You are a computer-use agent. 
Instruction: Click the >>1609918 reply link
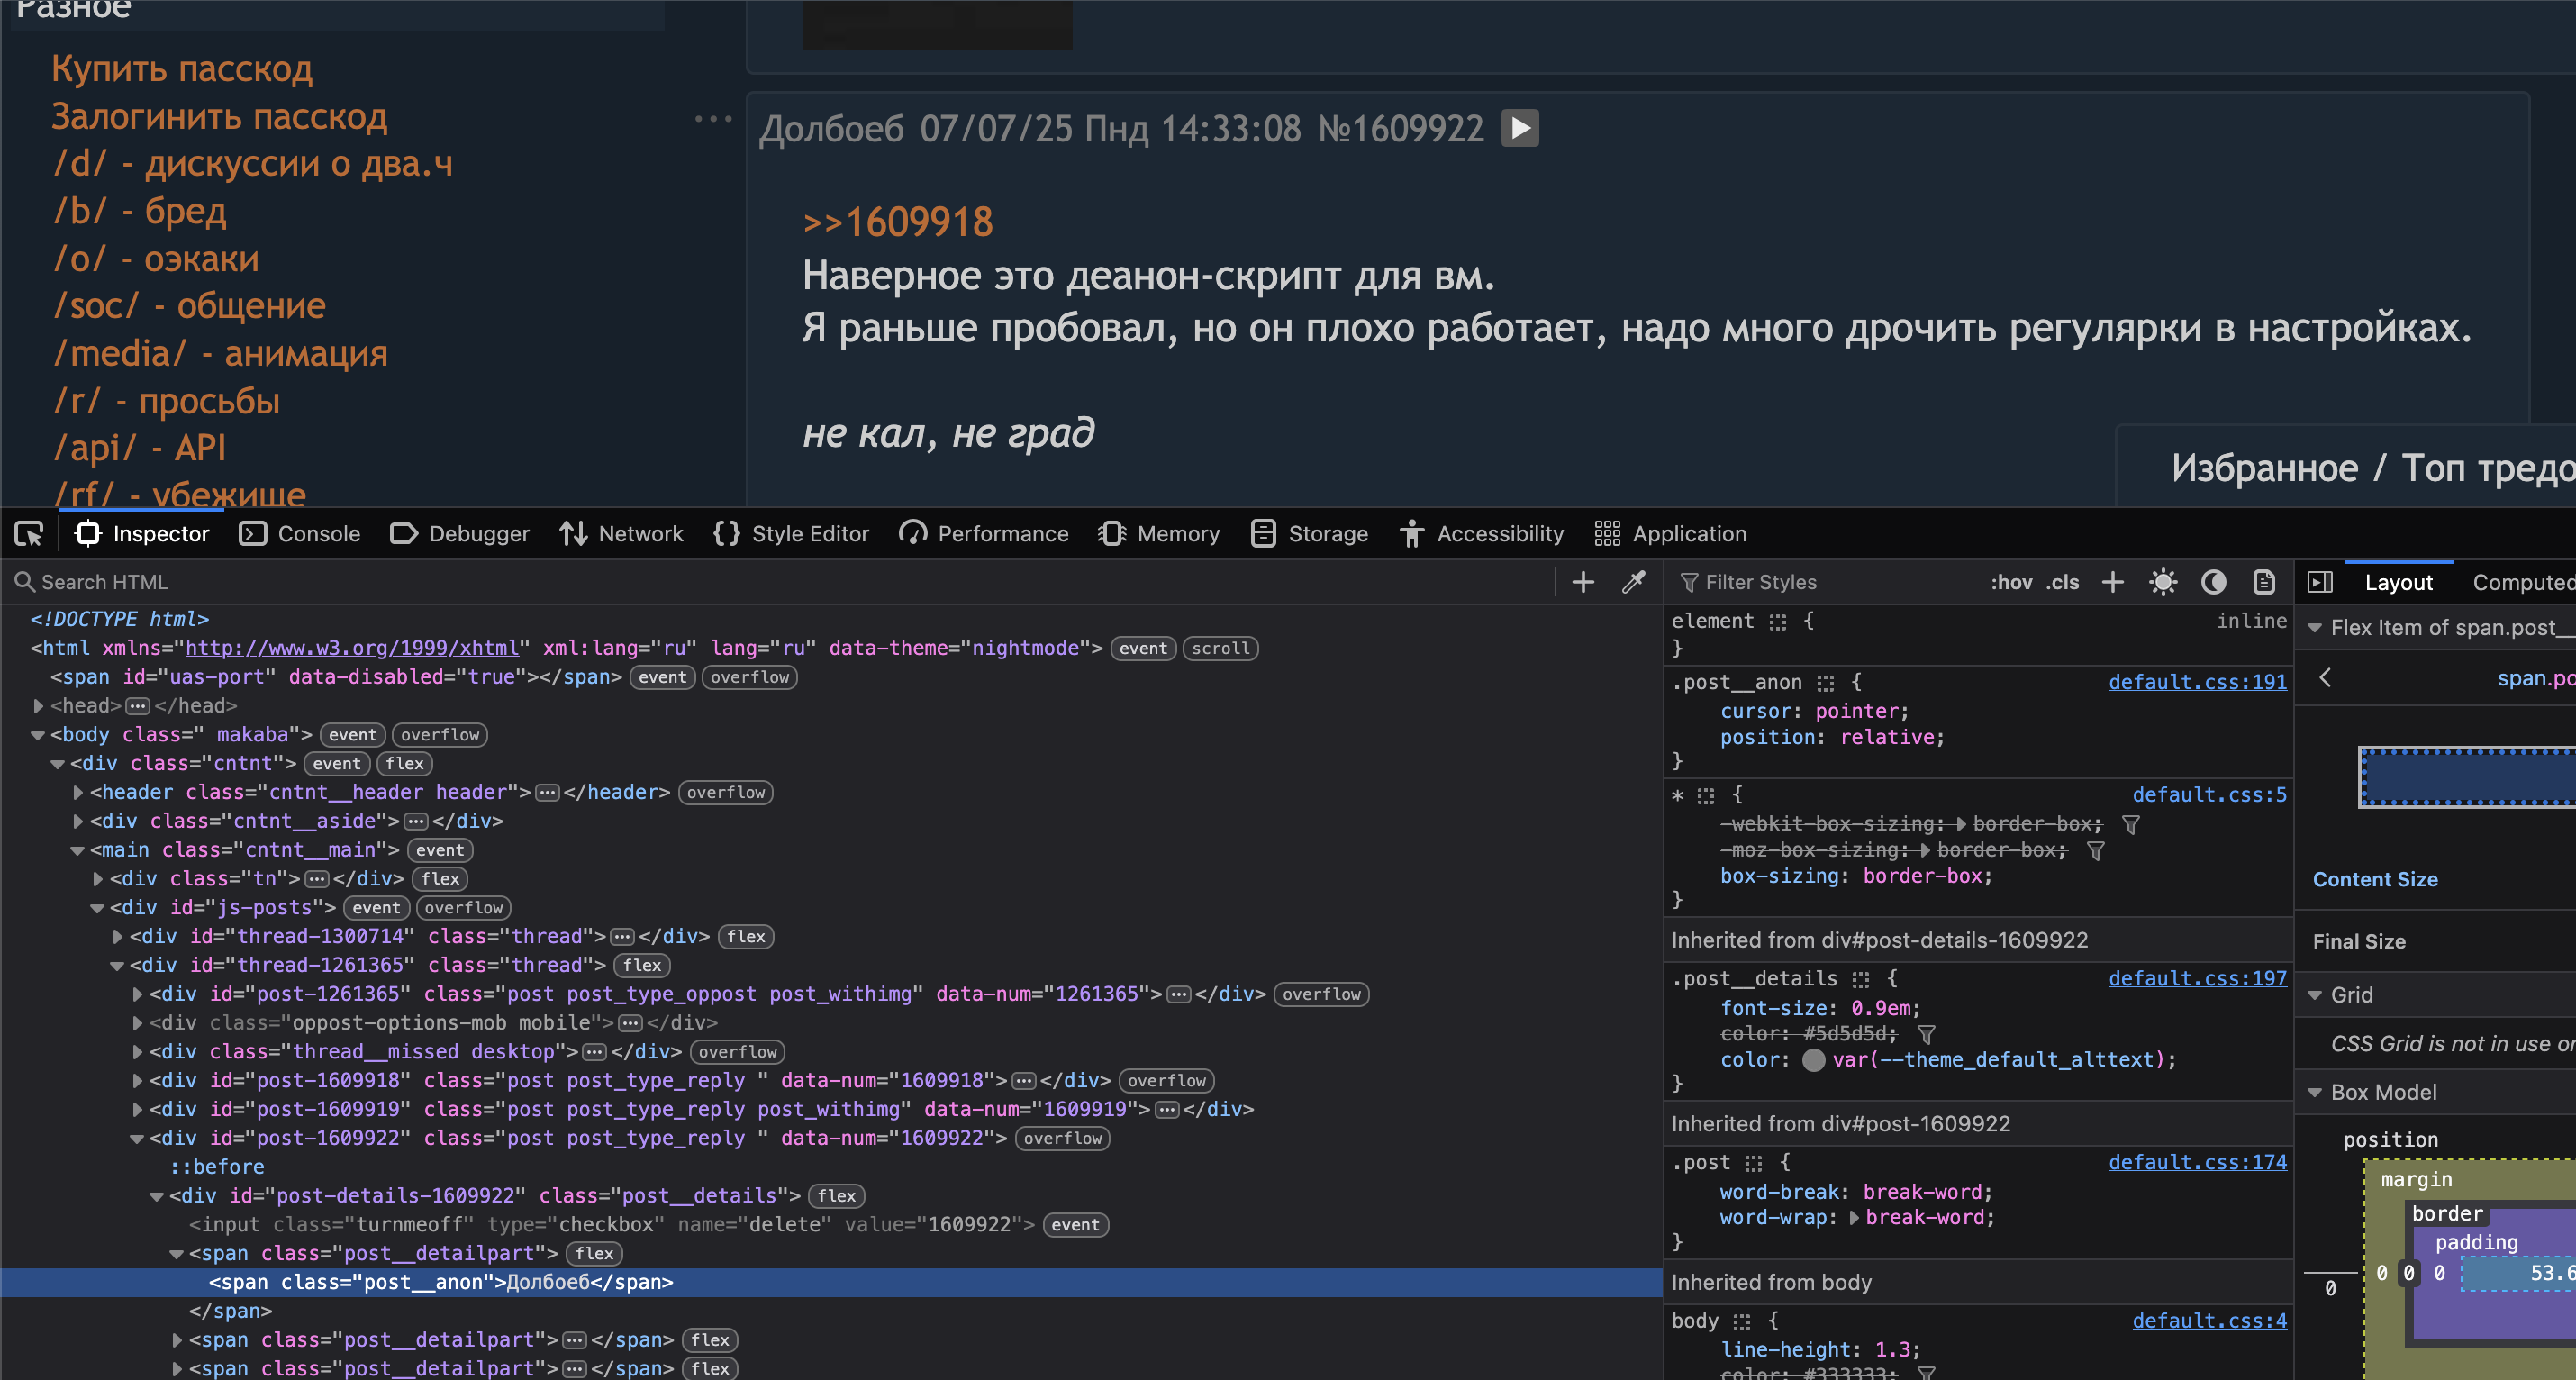click(x=897, y=222)
